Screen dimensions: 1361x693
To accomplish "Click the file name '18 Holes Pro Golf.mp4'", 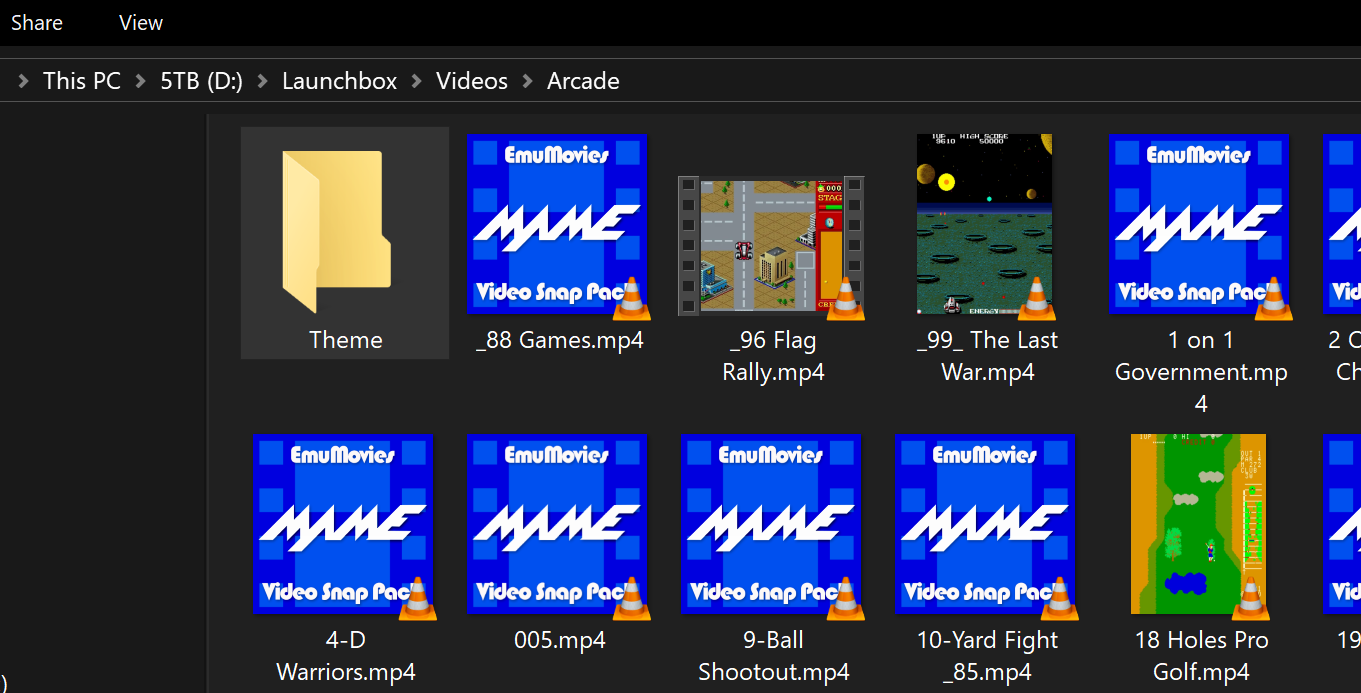I will [x=1201, y=656].
